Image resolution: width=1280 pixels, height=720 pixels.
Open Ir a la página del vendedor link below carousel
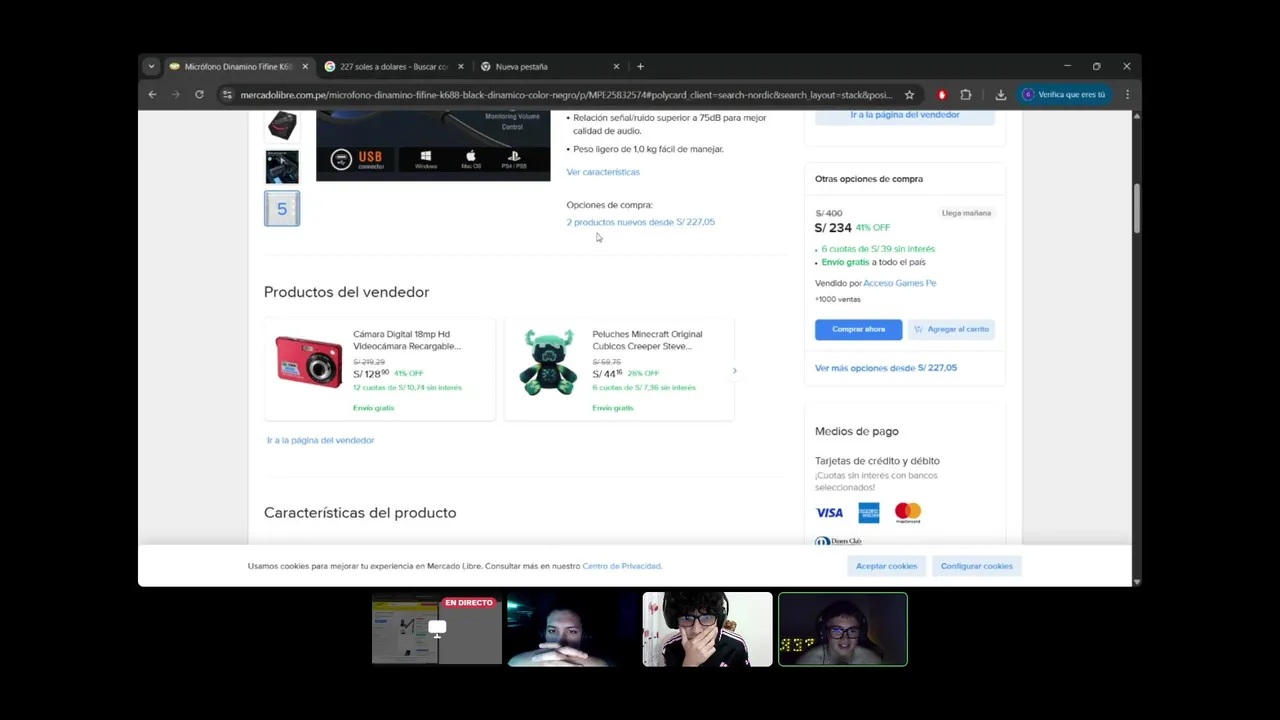[321, 440]
